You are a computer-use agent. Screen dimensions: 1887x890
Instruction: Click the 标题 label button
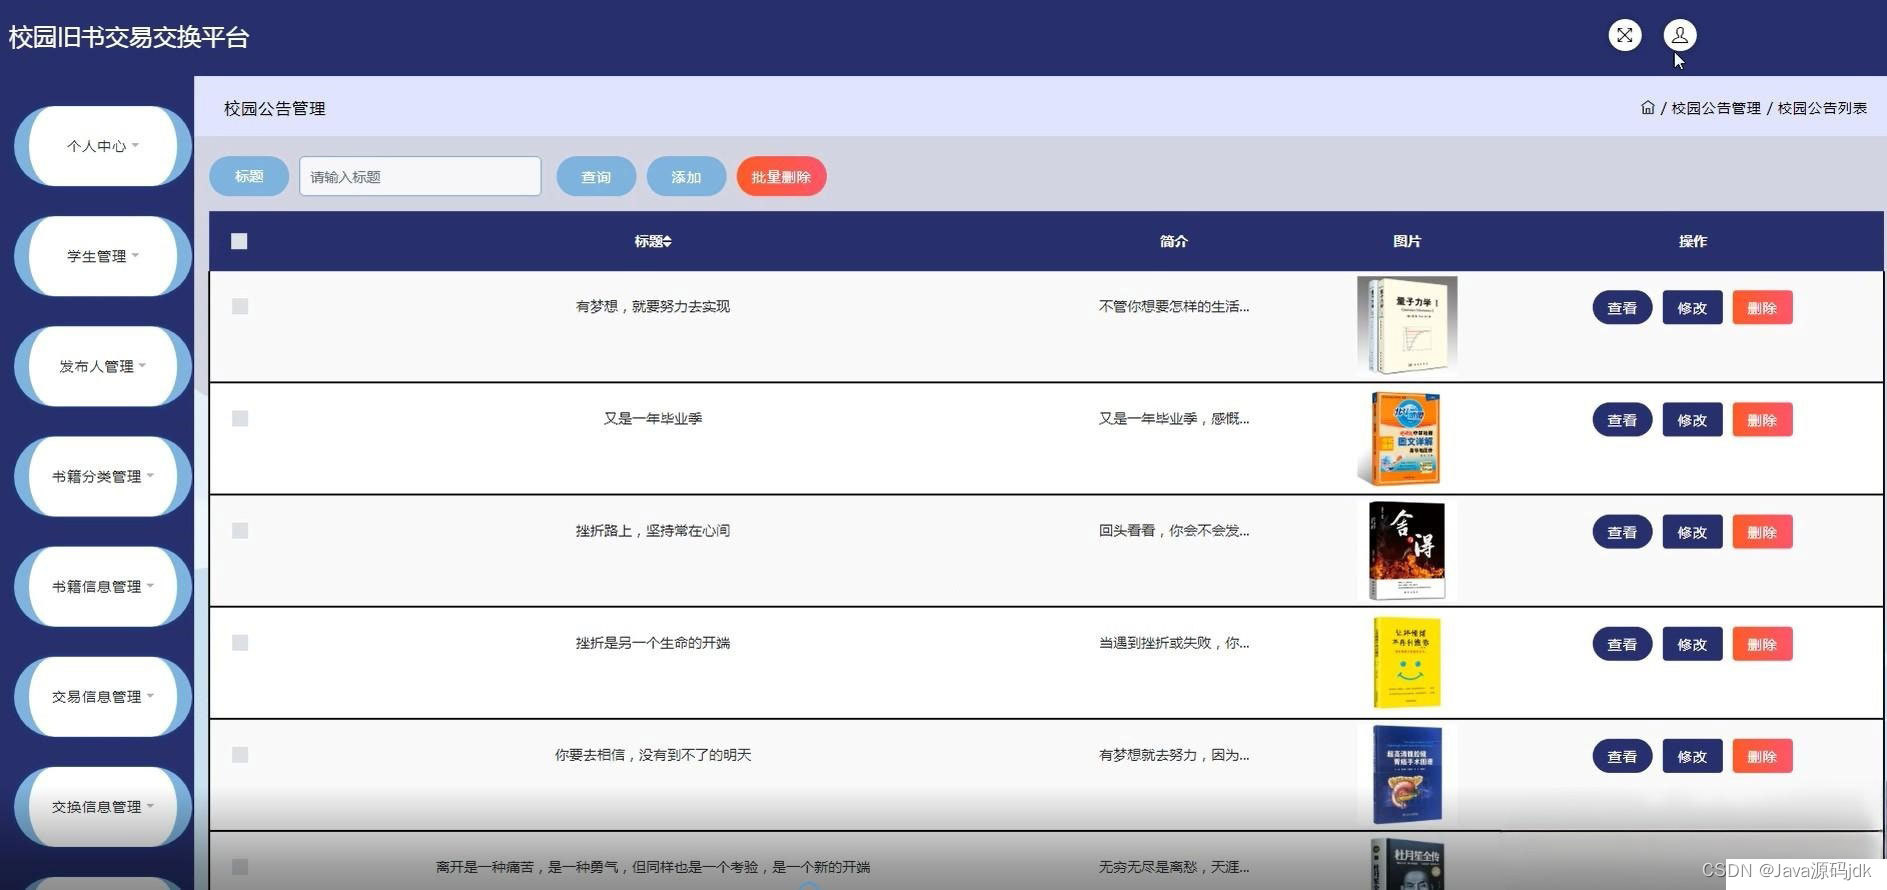click(x=249, y=176)
